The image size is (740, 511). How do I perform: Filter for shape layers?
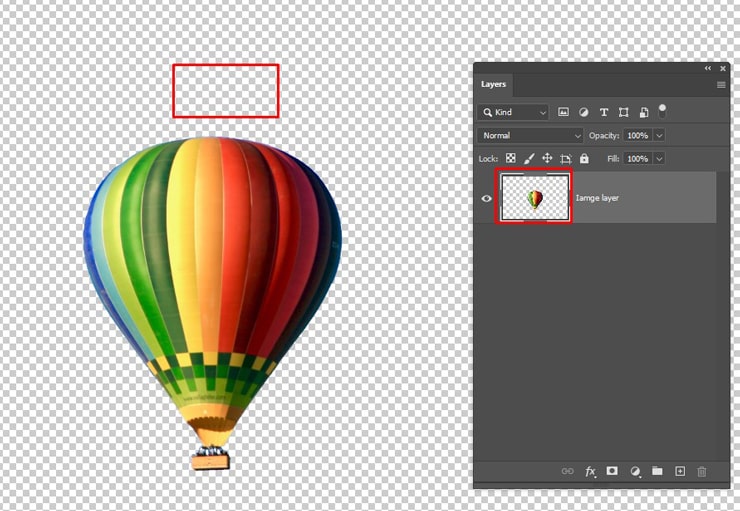point(623,112)
